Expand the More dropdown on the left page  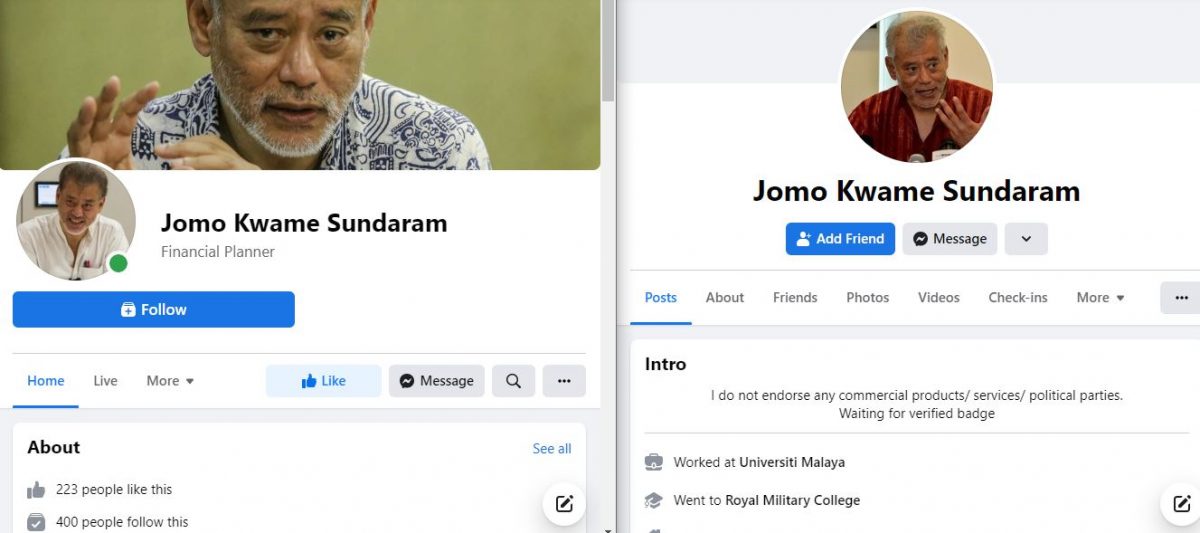170,381
